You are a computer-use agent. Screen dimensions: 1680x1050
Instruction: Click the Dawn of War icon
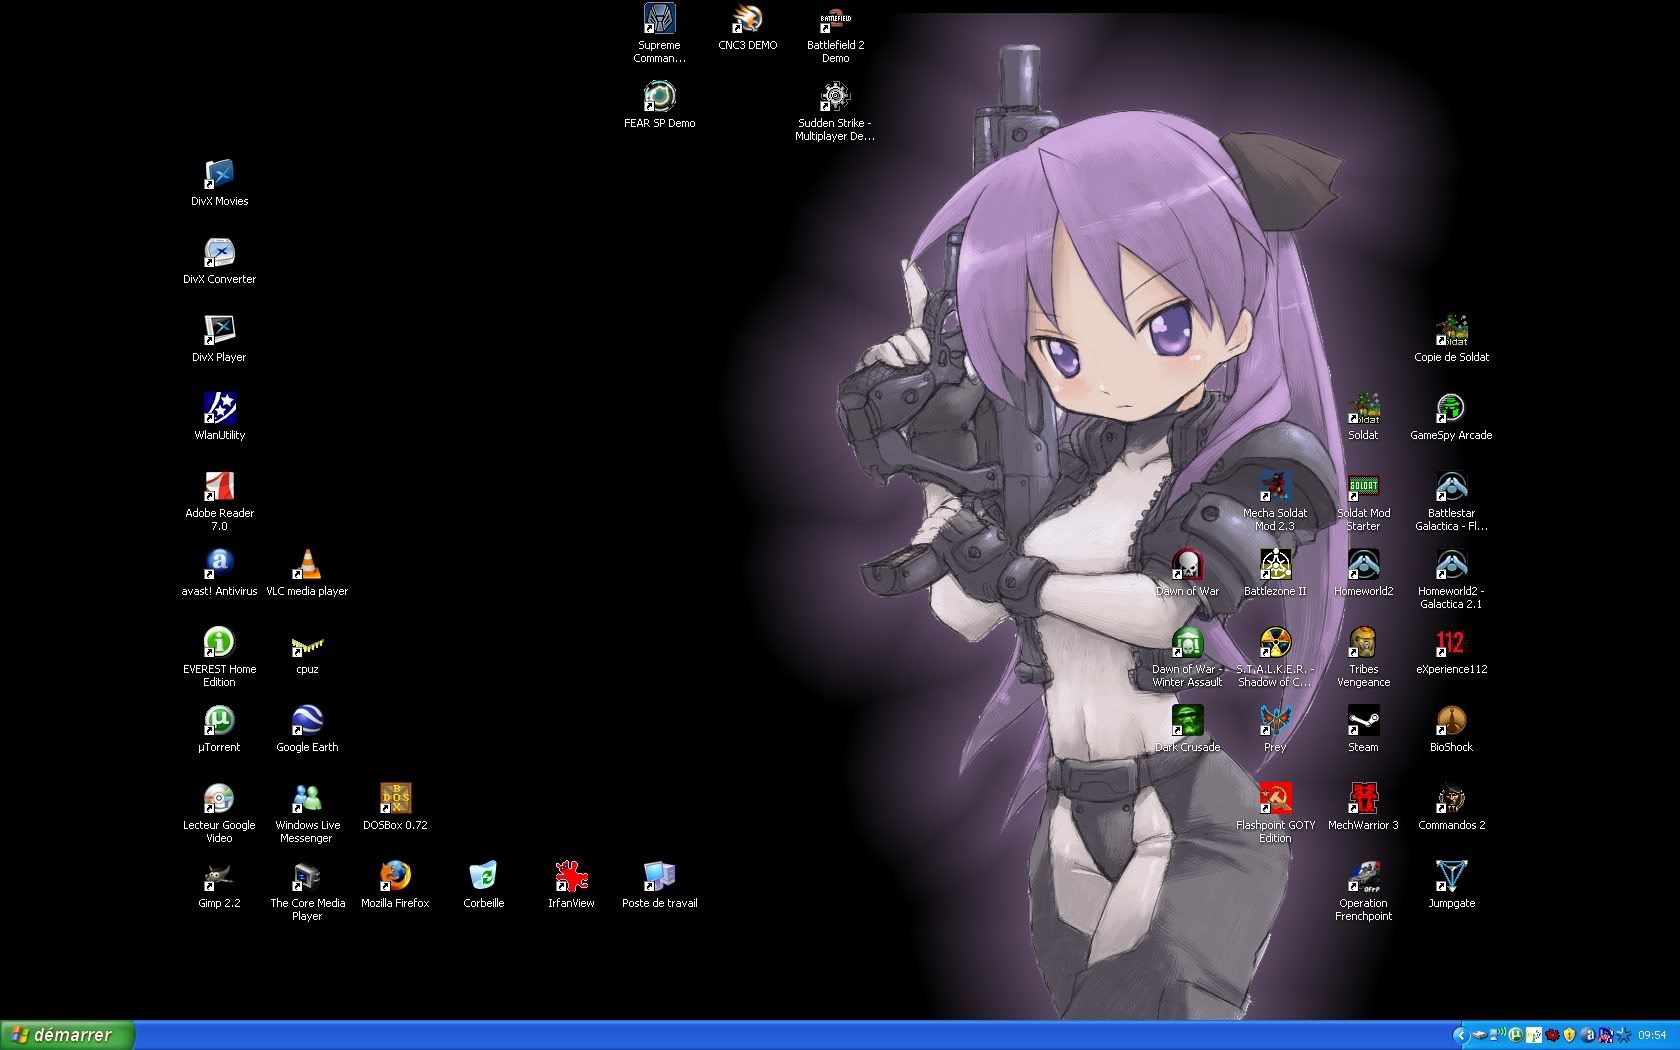click(1187, 564)
